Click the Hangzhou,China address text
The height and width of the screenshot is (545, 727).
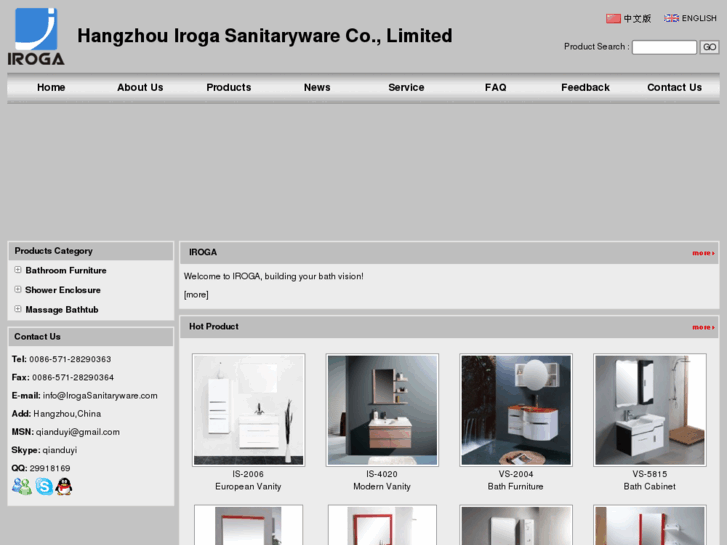click(67, 414)
